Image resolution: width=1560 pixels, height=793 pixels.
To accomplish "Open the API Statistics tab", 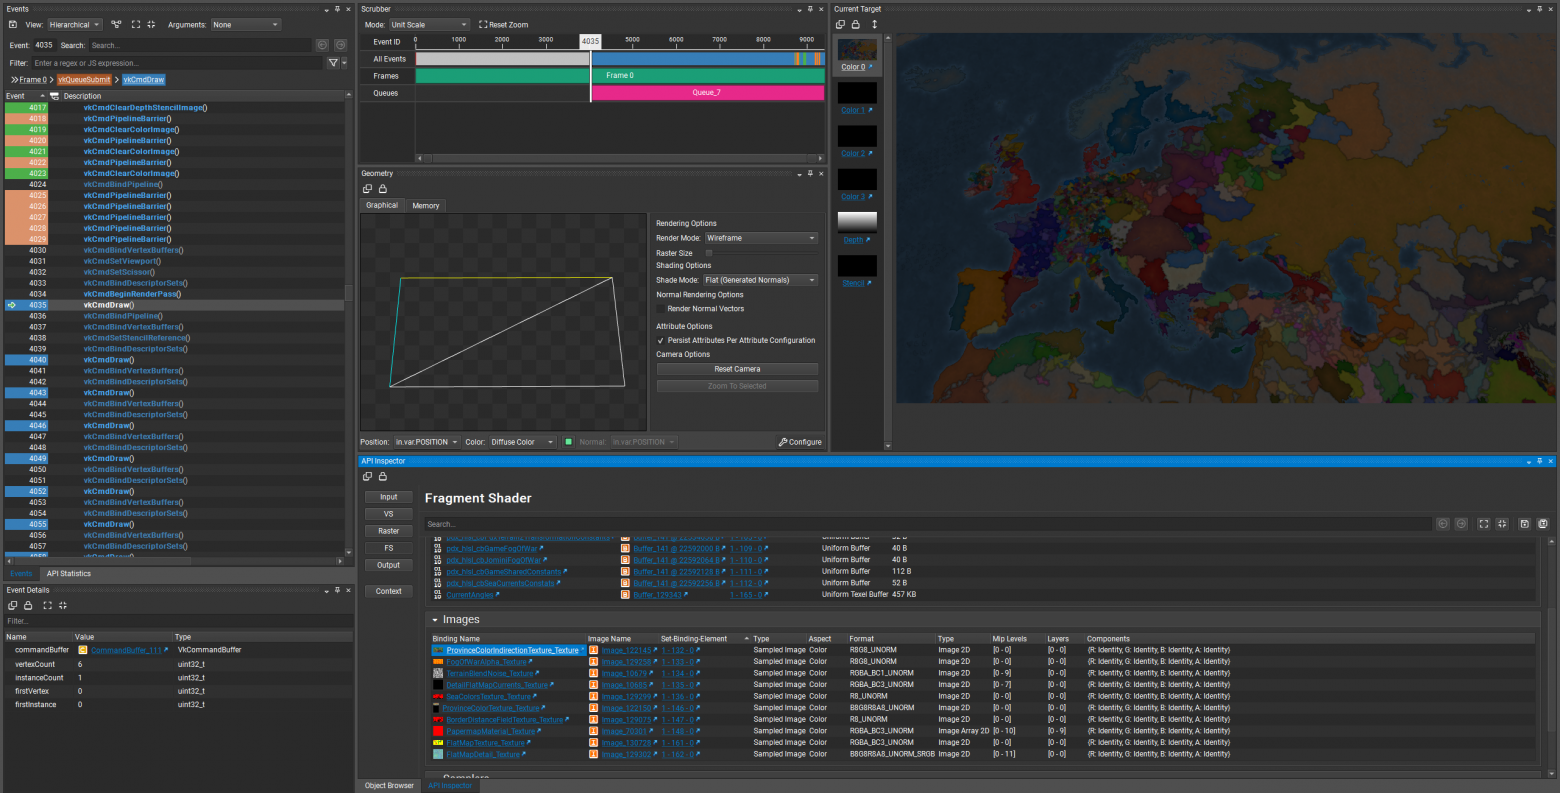I will (x=69, y=574).
